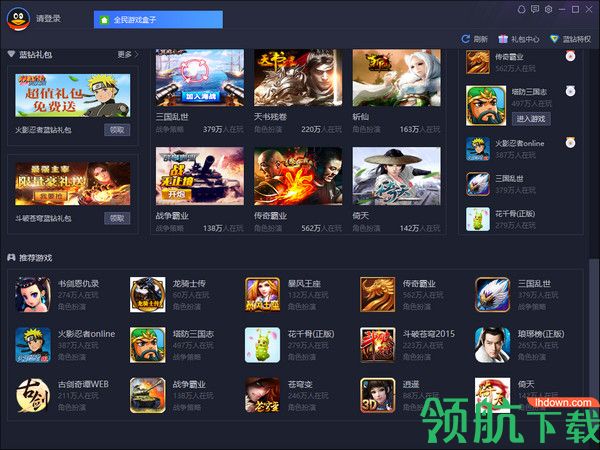The image size is (600, 450).
Task: Open the notification bell icon in title bar
Action: (521, 9)
